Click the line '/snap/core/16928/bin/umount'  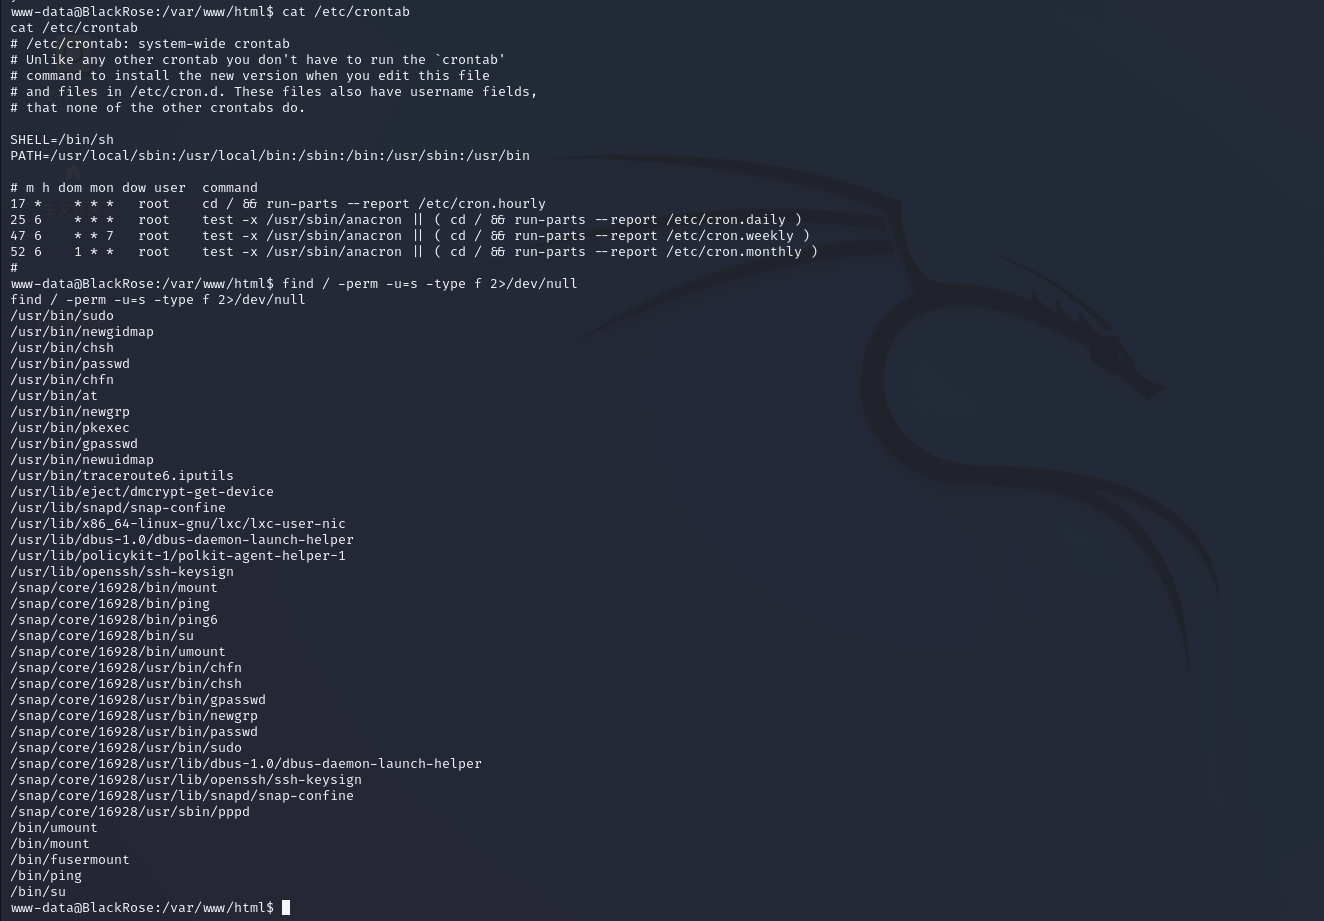[118, 651]
